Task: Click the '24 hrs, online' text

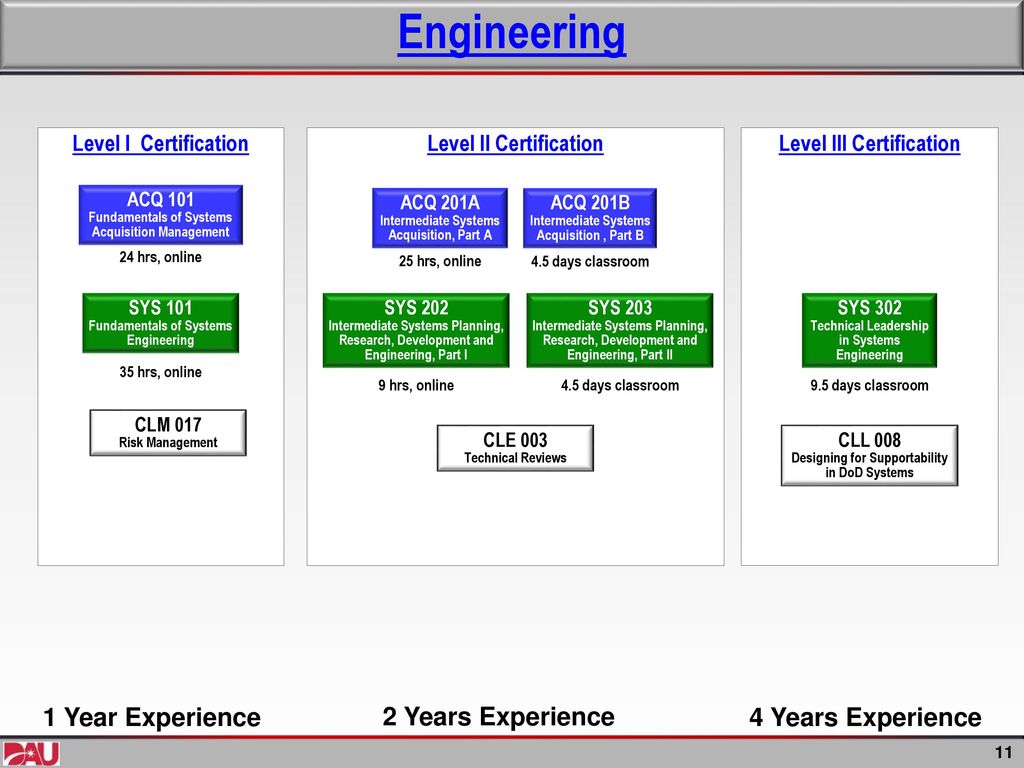Action: [x=160, y=257]
